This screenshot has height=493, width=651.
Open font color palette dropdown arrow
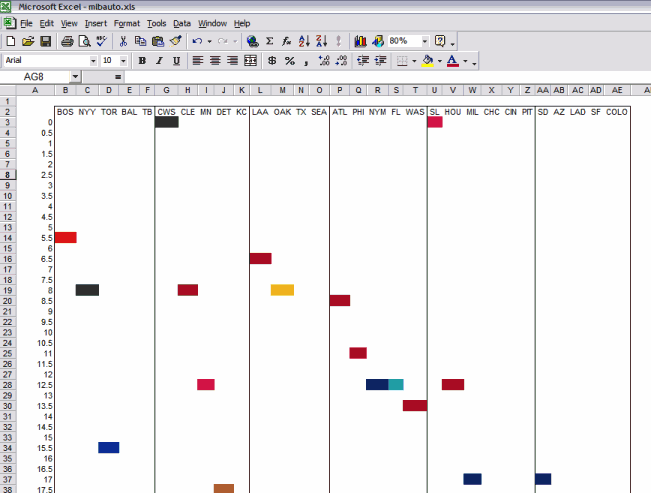point(465,61)
